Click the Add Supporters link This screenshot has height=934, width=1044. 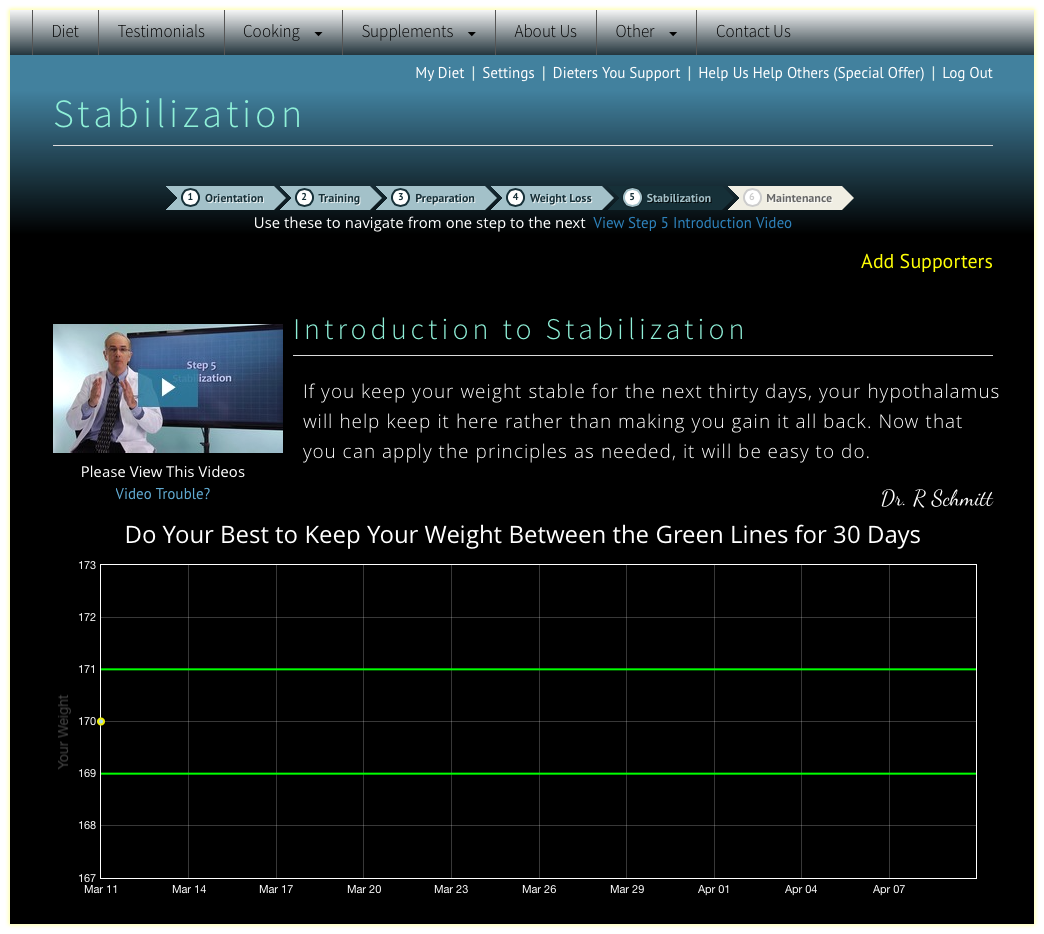click(x=926, y=262)
